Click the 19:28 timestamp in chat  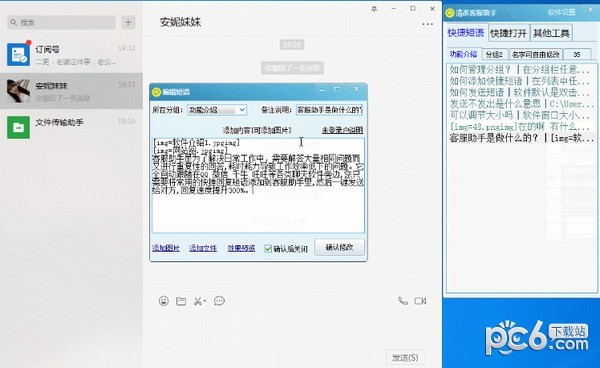(292, 45)
